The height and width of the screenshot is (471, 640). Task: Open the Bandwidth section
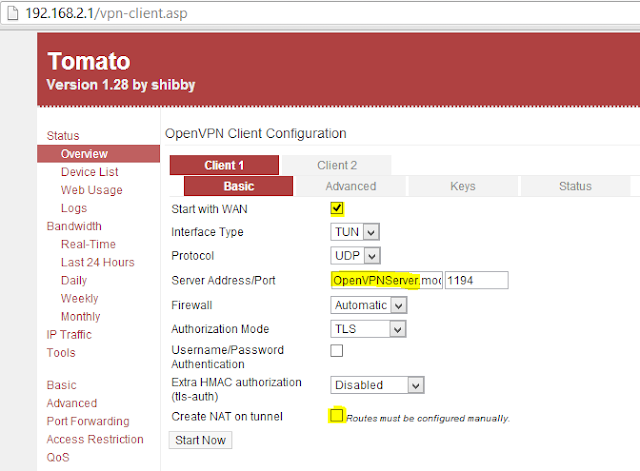tap(74, 226)
